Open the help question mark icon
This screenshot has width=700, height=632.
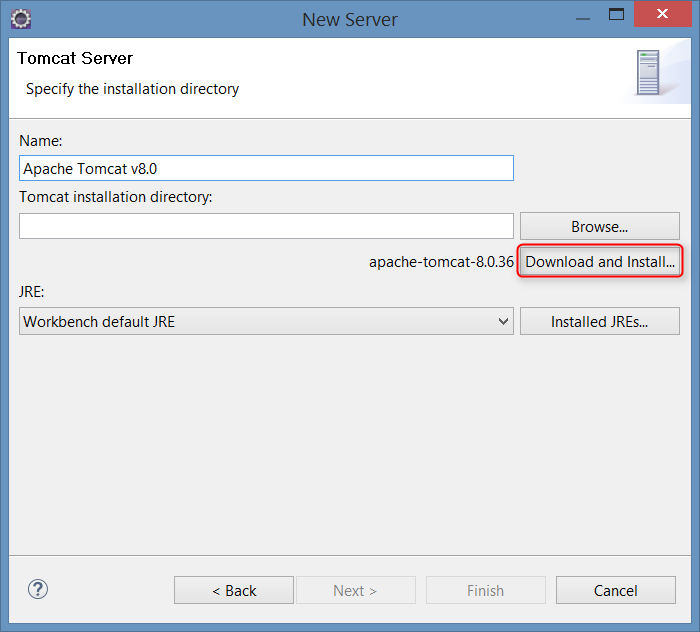pyautogui.click(x=38, y=589)
